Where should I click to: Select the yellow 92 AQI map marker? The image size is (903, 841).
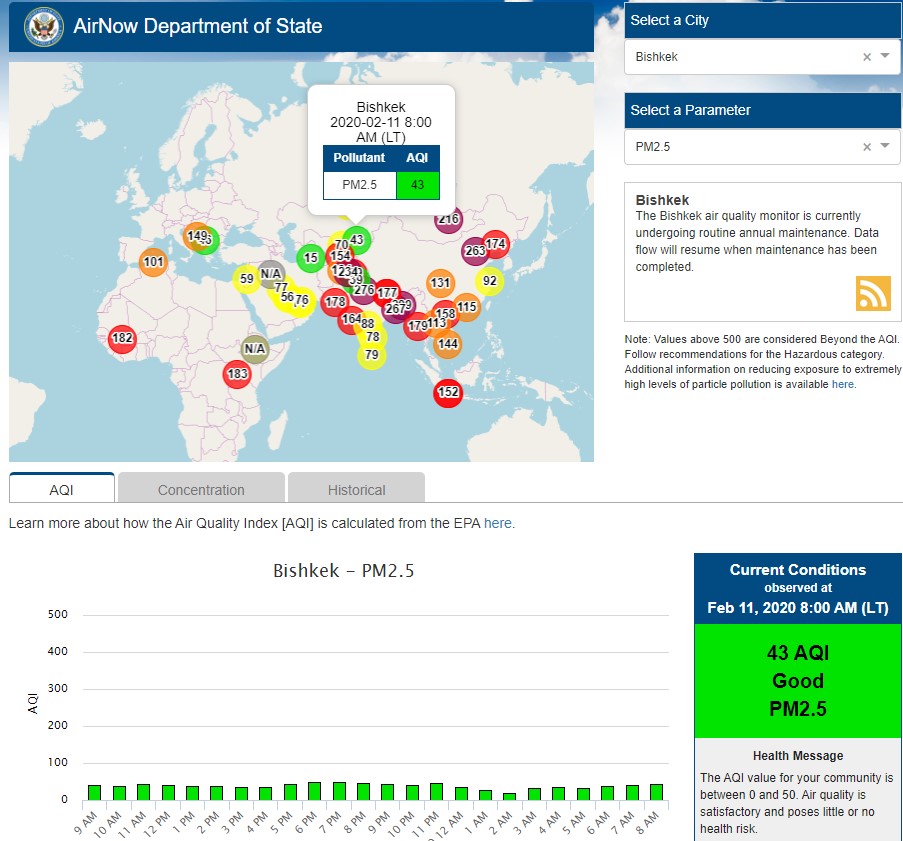489,281
